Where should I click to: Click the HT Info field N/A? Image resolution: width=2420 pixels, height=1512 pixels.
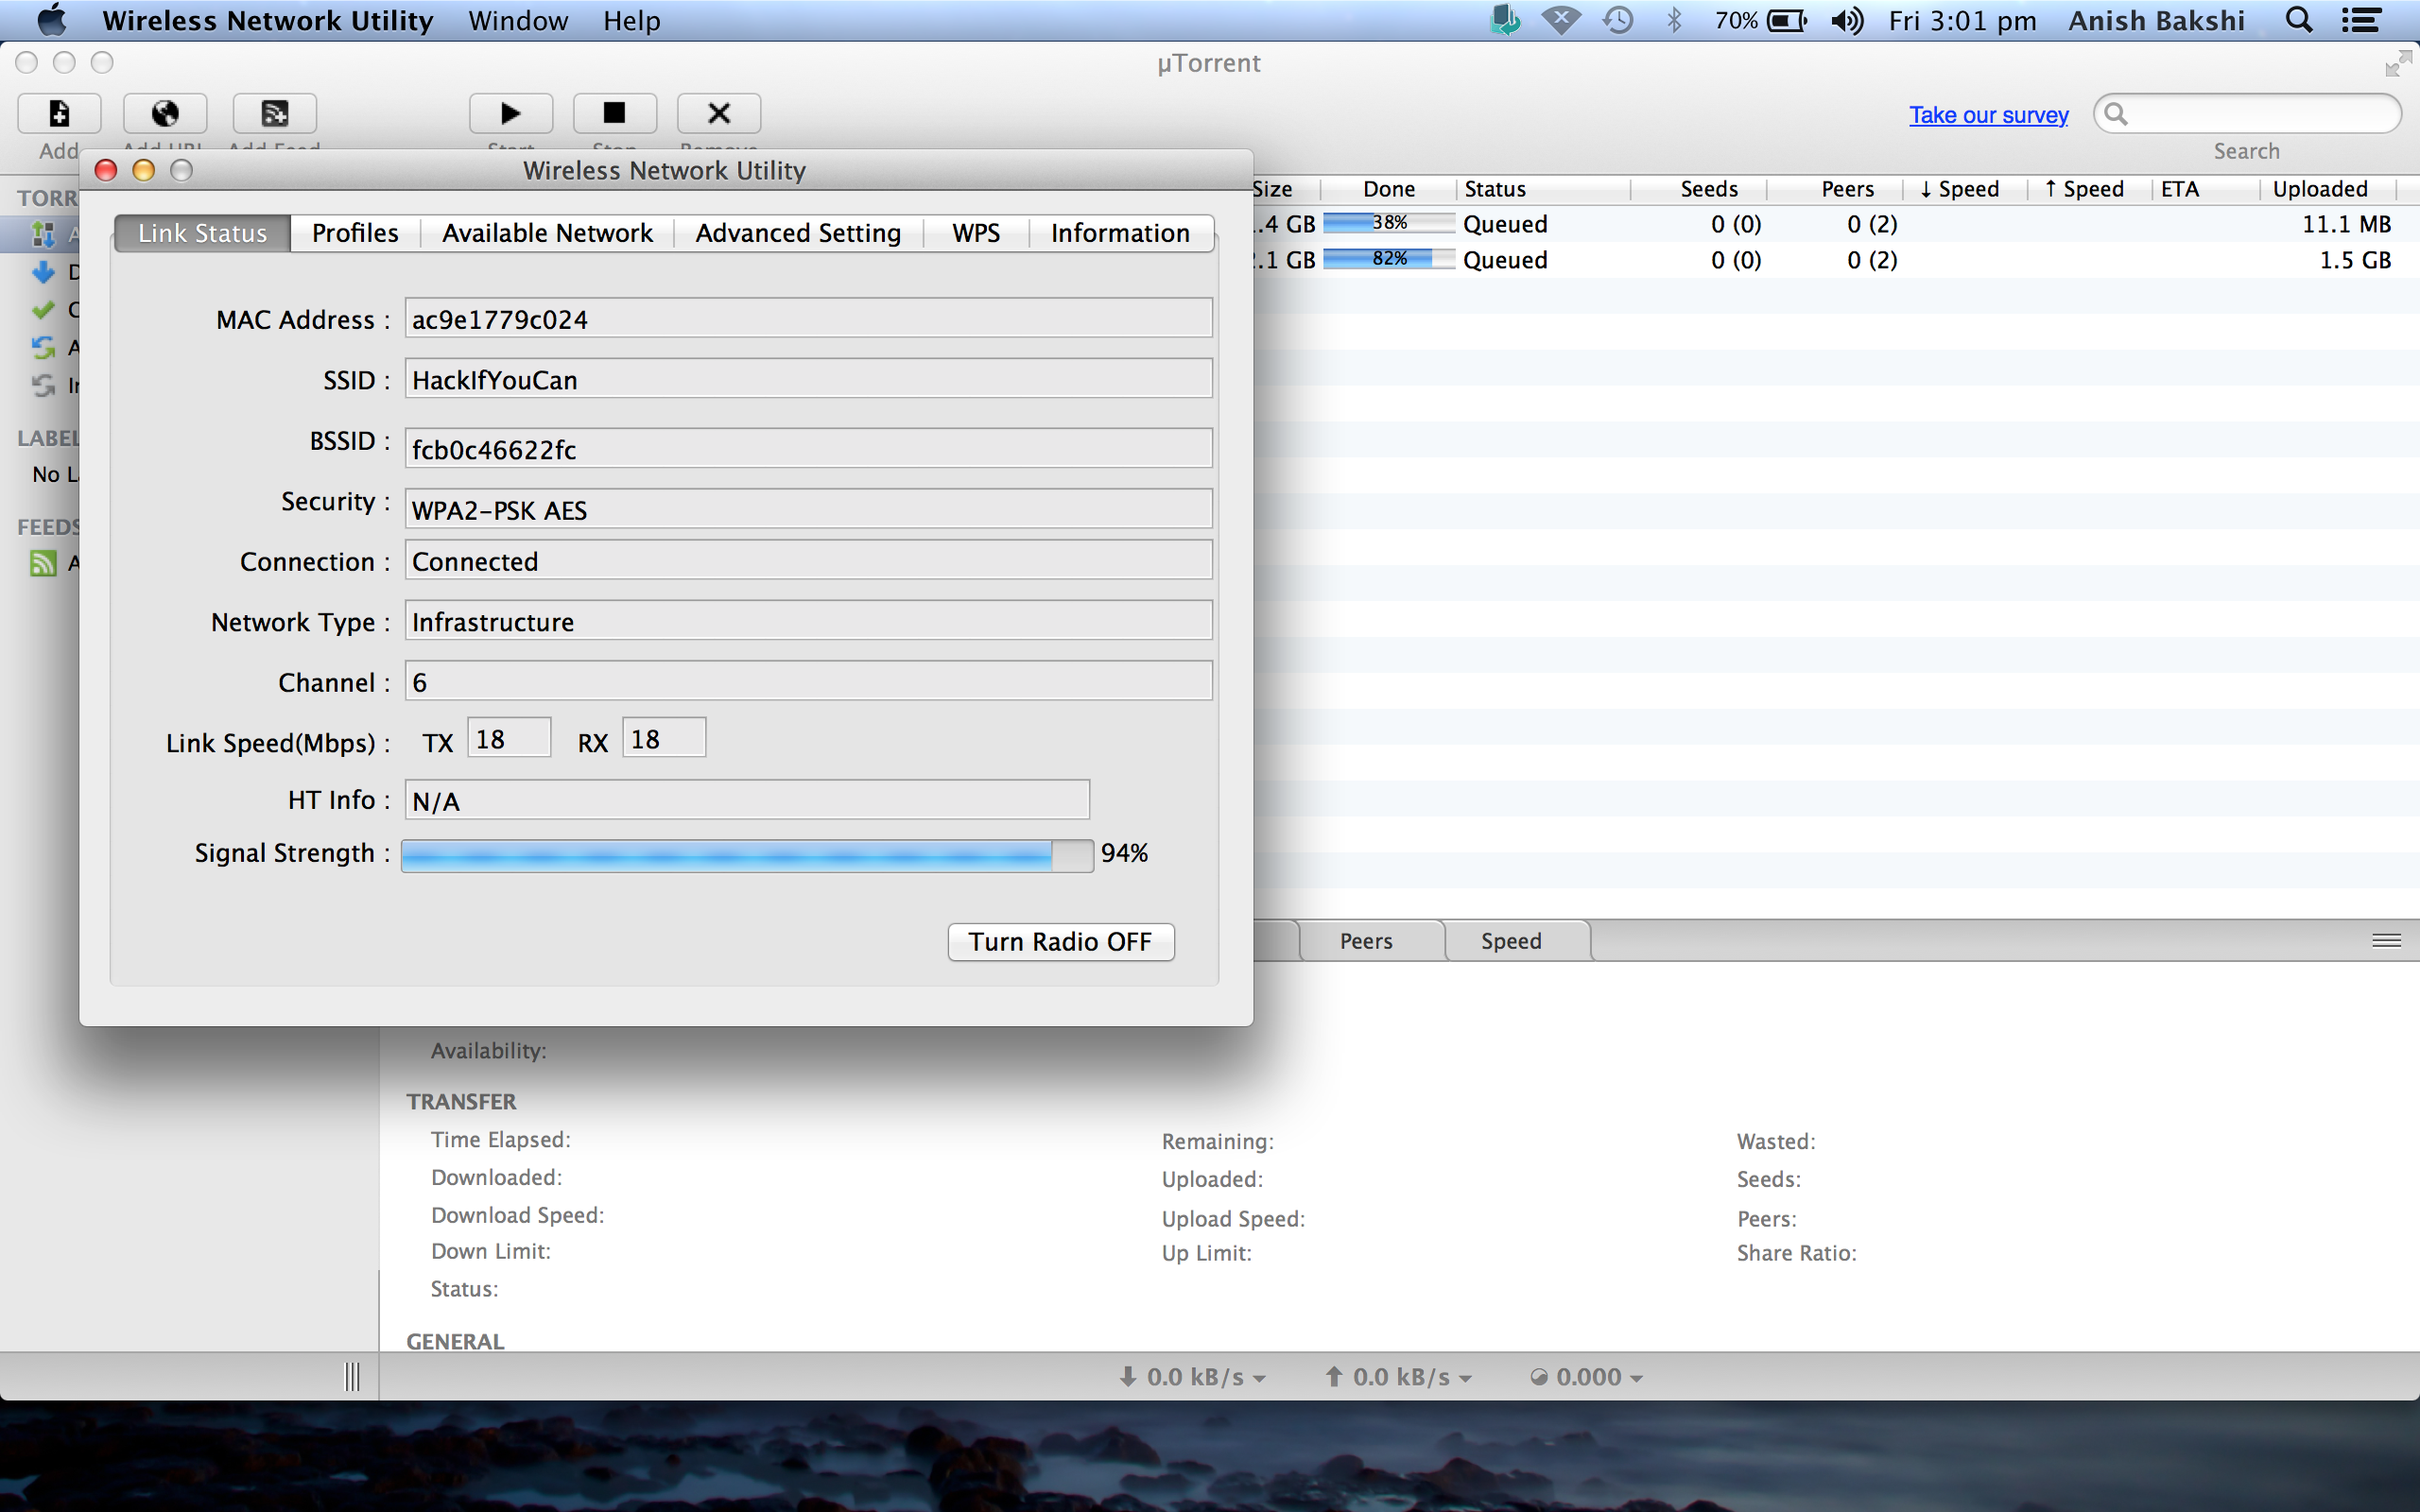coord(747,800)
